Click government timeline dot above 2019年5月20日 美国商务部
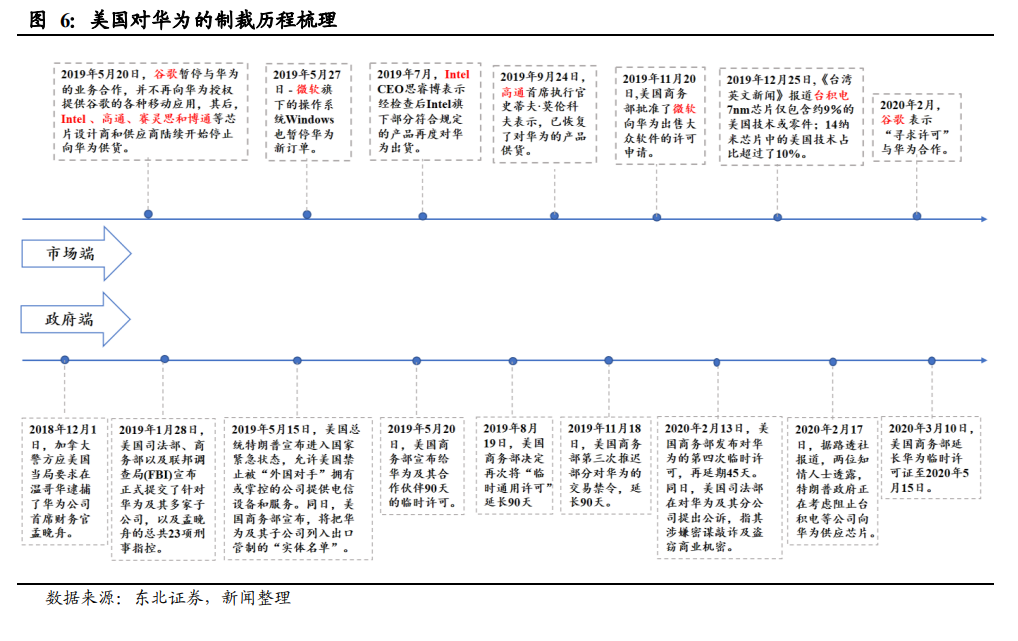This screenshot has height=641, width=1018. [417, 361]
